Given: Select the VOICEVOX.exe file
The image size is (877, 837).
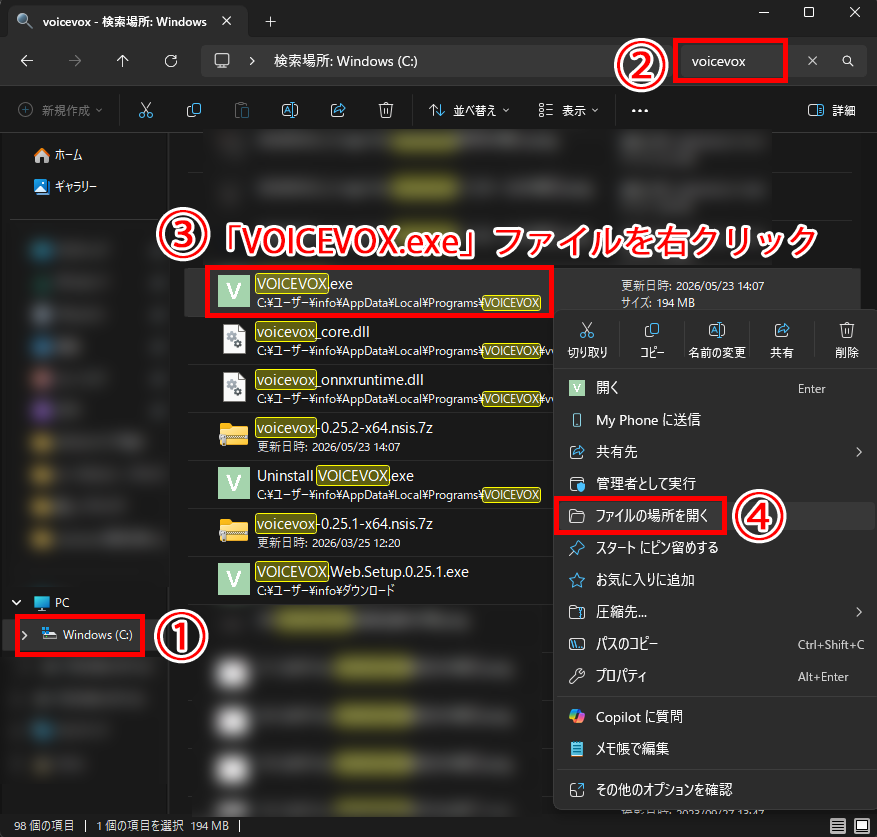Looking at the screenshot, I should click(369, 293).
